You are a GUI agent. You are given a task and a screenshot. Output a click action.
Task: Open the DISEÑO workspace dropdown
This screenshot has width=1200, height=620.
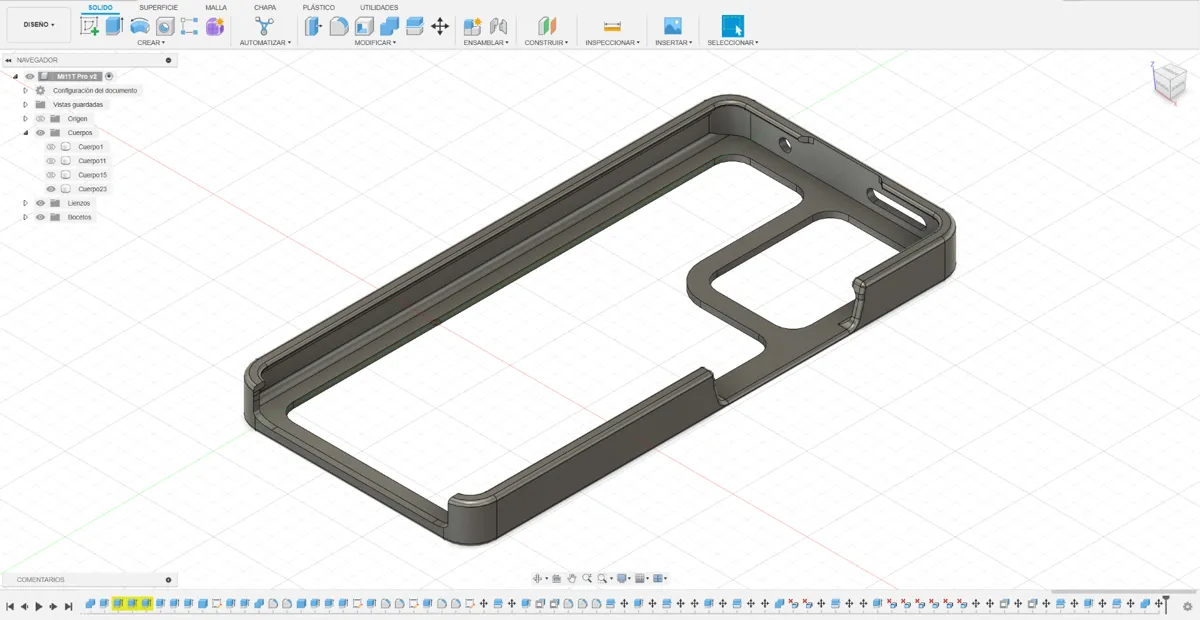pyautogui.click(x=39, y=24)
